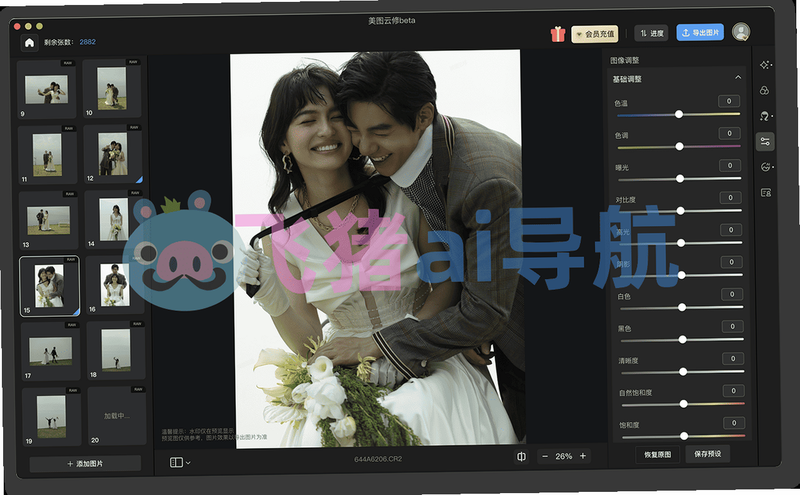Go to the home screen icon
Viewport: 800px width, 495px height.
click(30, 43)
